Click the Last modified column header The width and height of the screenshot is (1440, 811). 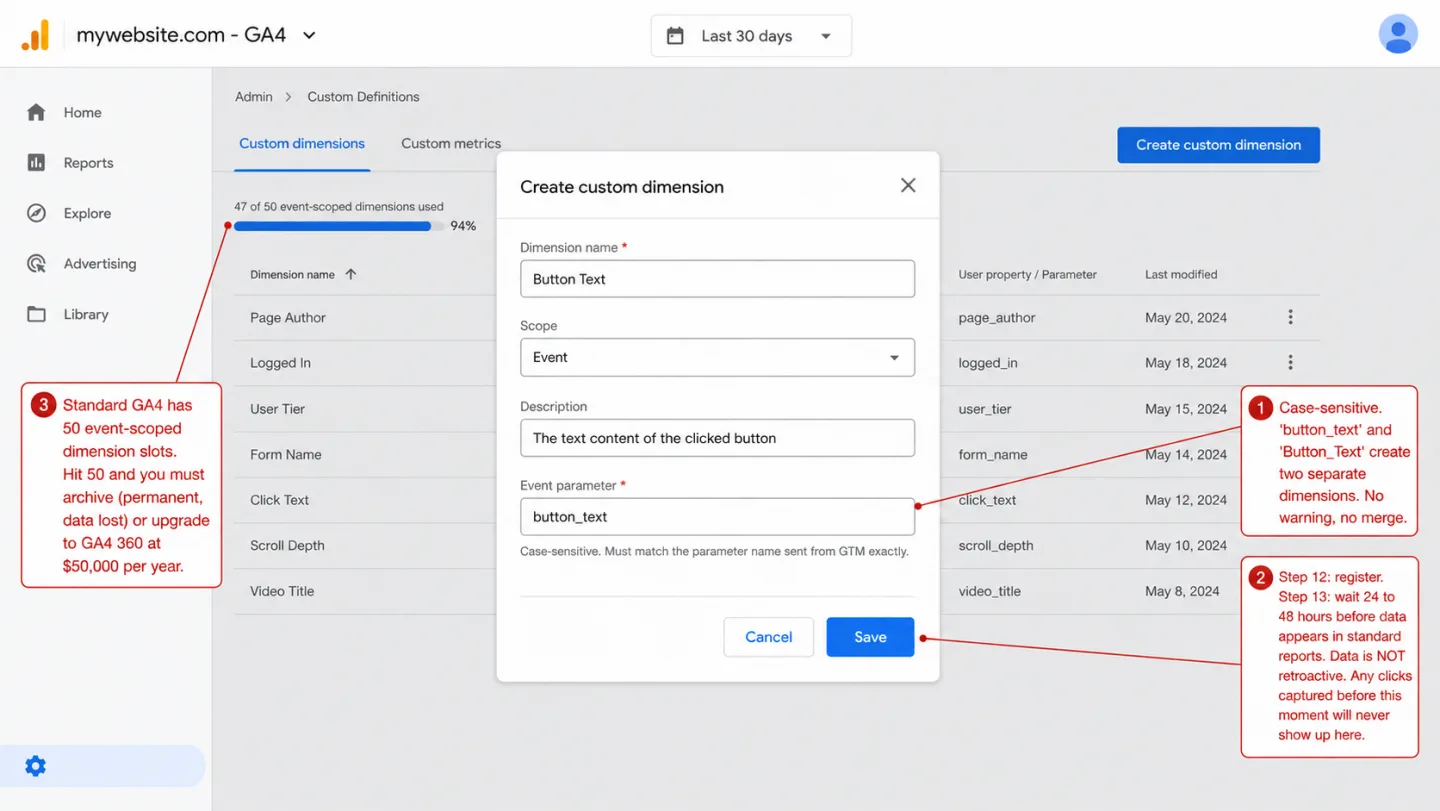(1181, 274)
